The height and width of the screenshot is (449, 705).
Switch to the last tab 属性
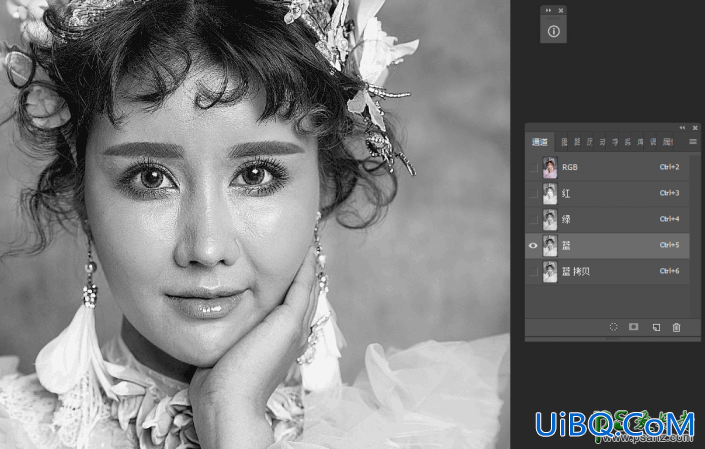[x=668, y=142]
